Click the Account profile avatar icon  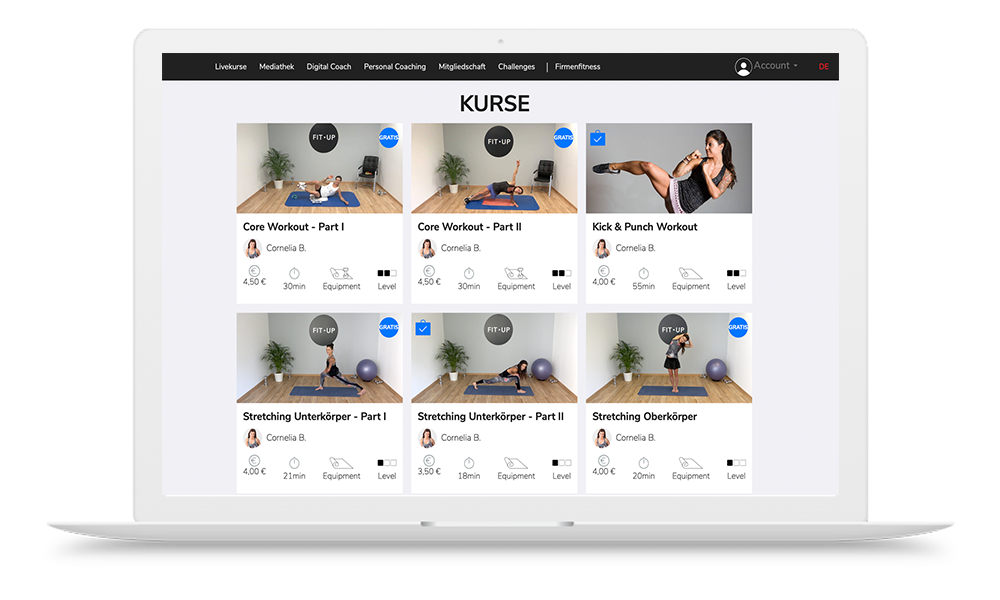click(743, 67)
